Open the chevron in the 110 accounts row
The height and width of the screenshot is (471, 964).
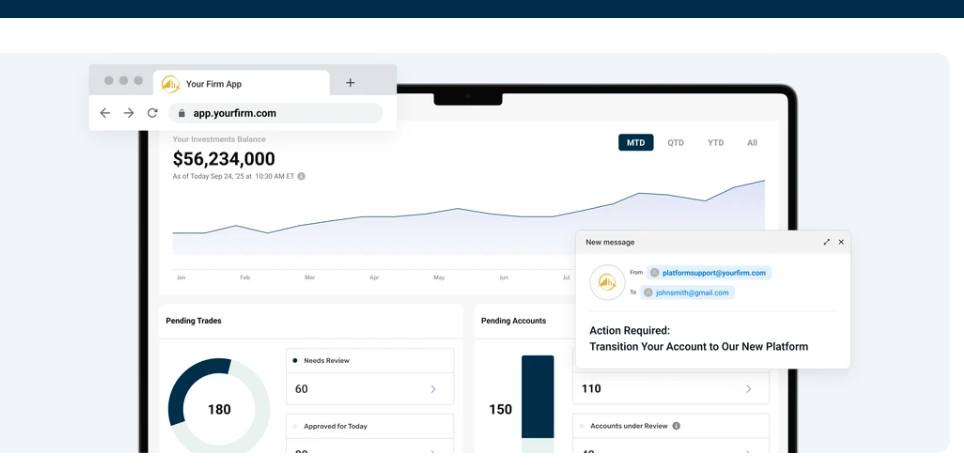pyautogui.click(x=748, y=389)
